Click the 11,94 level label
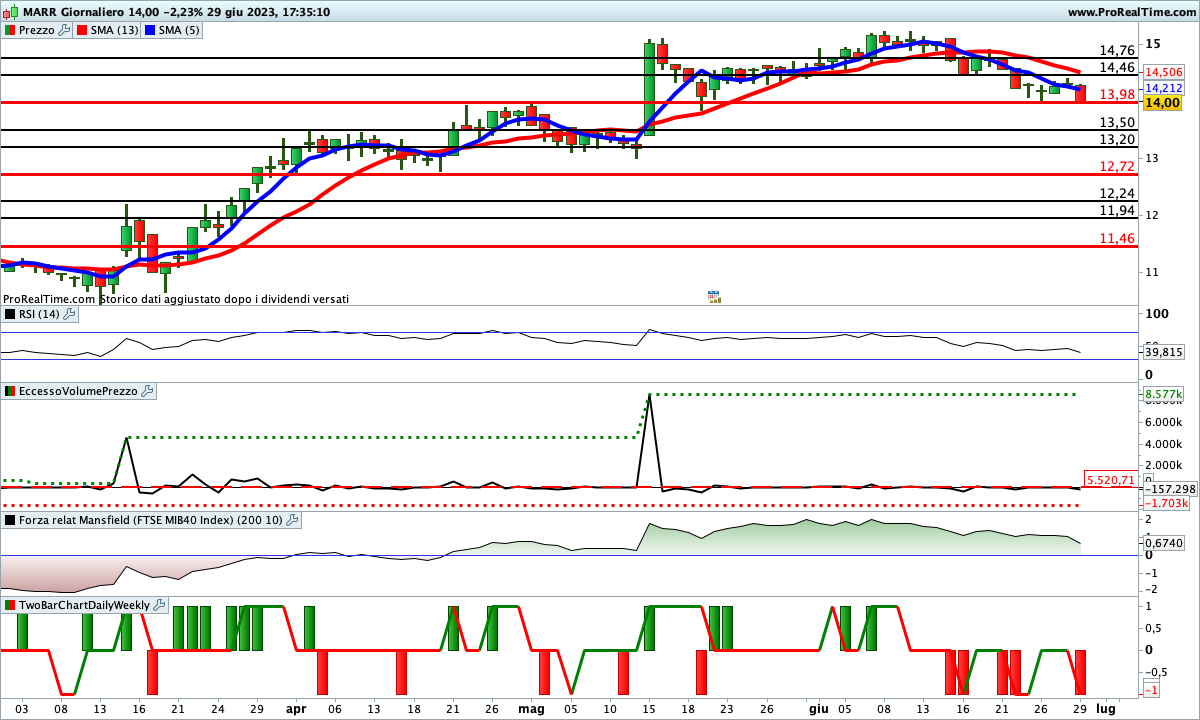This screenshot has height=720, width=1200. [1117, 210]
